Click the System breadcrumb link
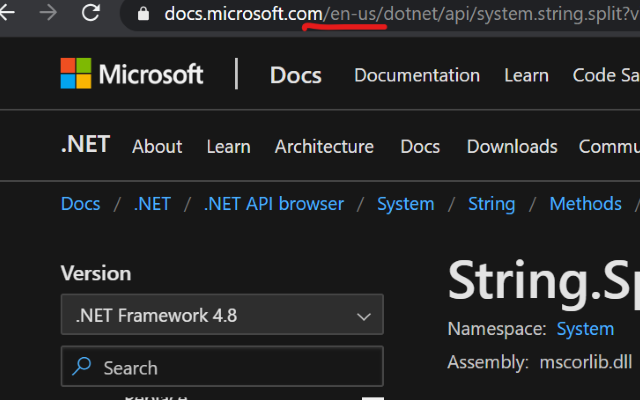Image resolution: width=640 pixels, height=400 pixels. (x=406, y=203)
